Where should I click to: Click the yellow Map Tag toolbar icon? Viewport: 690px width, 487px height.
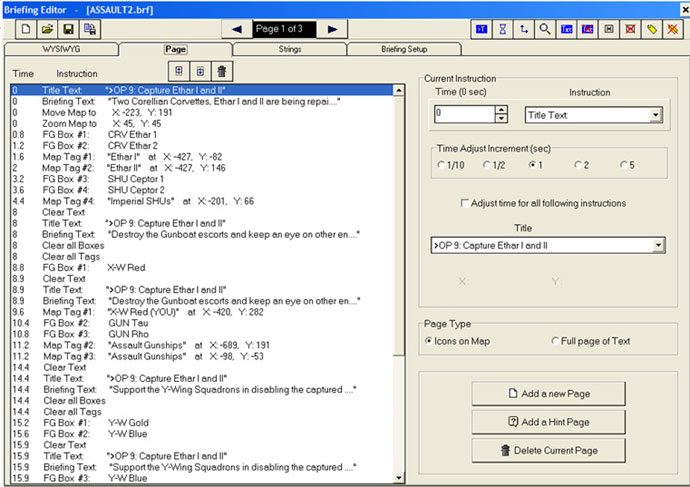pyautogui.click(x=652, y=29)
